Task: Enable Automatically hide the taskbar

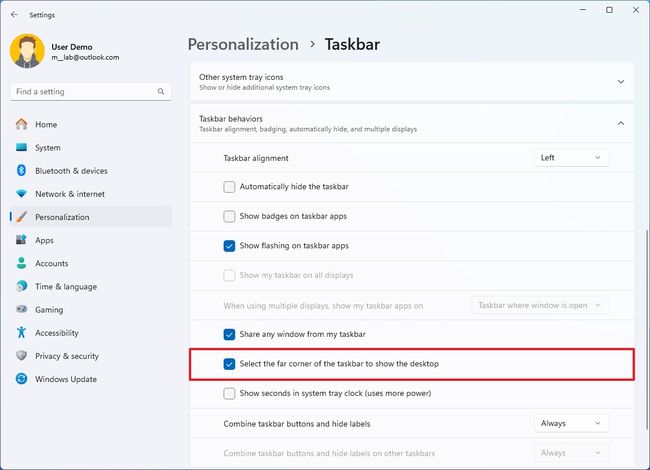Action: (230, 187)
